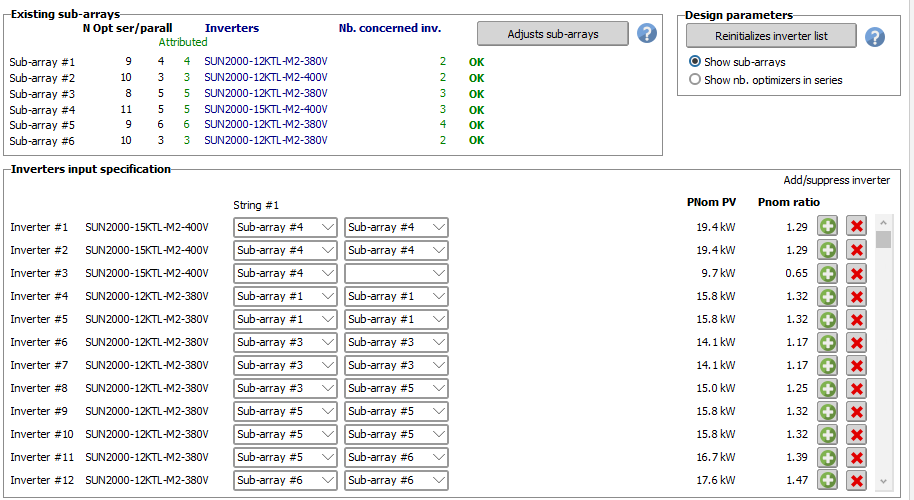The height and width of the screenshot is (500, 914).
Task: Open Sub-array #6 dropdown on Inverter #11
Action: 396,457
